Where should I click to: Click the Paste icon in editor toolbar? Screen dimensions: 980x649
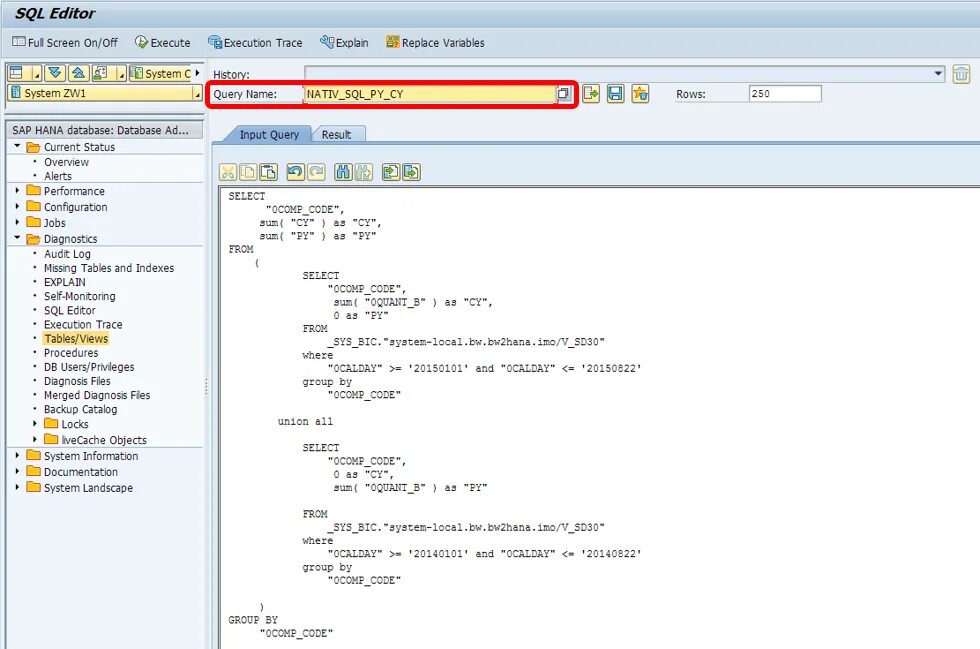(x=269, y=172)
